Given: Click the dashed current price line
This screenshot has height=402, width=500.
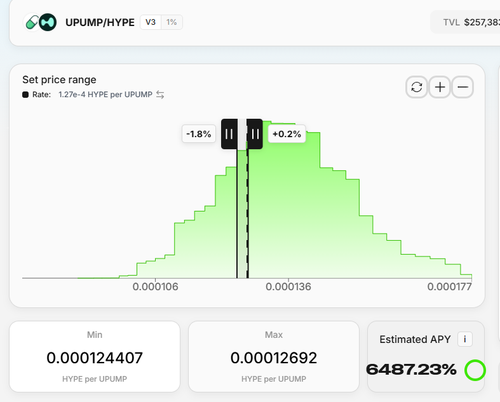Looking at the screenshot, I should [247, 213].
